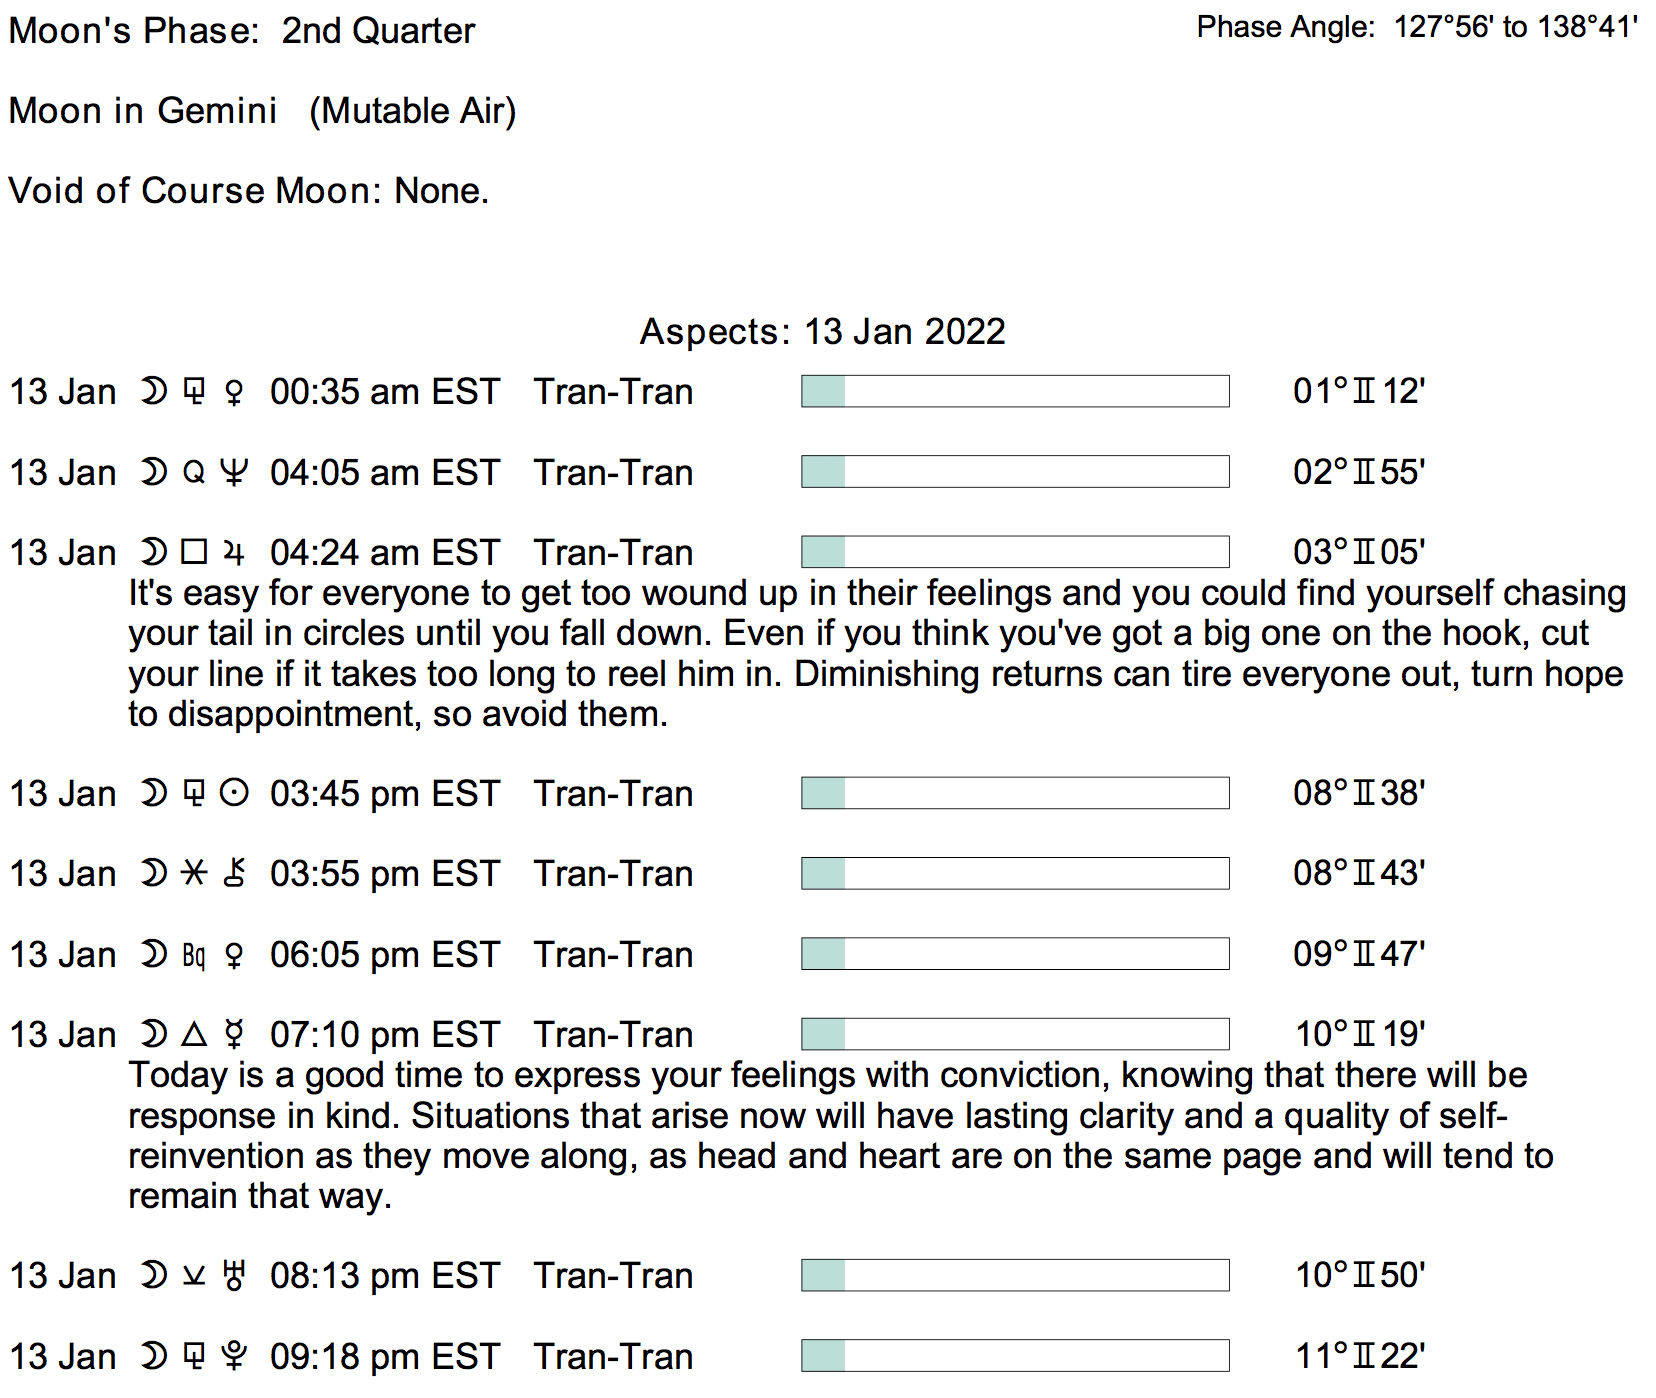The width and height of the screenshot is (1656, 1398).
Task: Click the strength bar for the 07:10 pm aspect
Action: click(x=1015, y=1034)
